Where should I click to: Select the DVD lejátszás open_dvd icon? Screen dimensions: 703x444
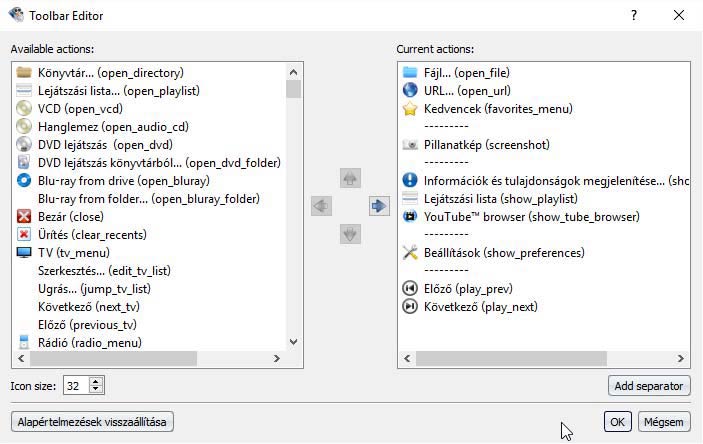pyautogui.click(x=24, y=144)
